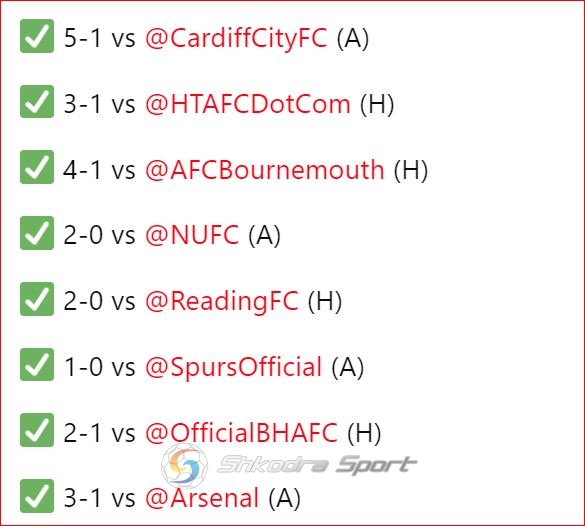
Task: Open the @CardiffCityFC mention link
Action: (236, 38)
